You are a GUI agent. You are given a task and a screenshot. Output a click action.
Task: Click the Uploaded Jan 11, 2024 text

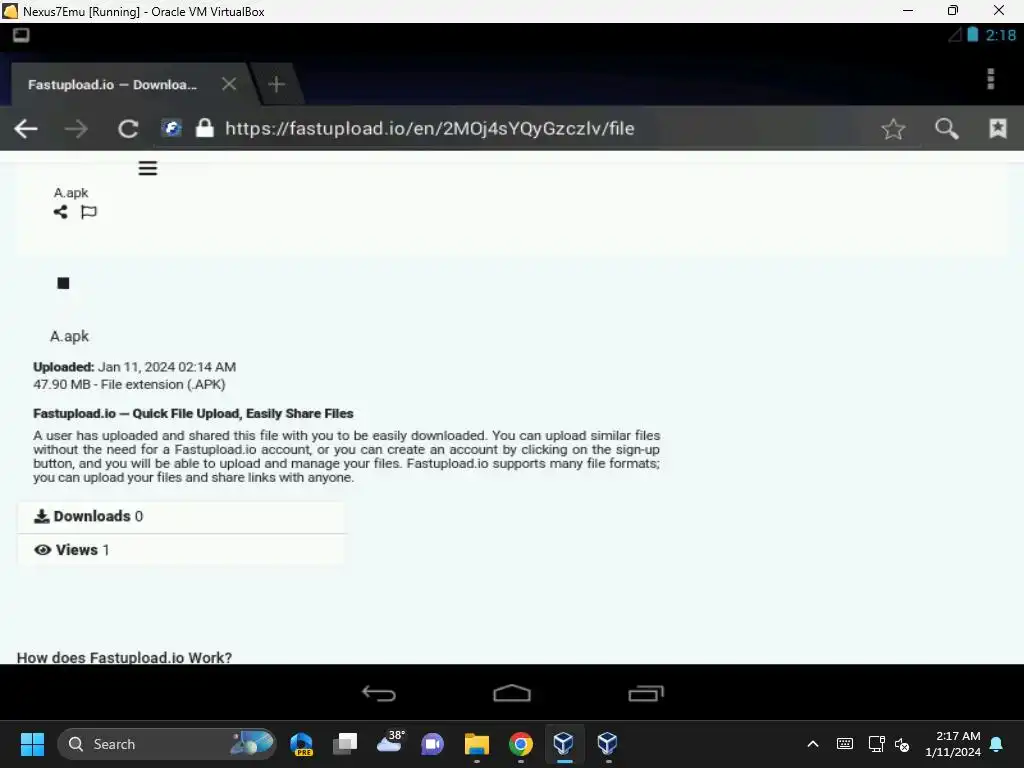tap(135, 367)
